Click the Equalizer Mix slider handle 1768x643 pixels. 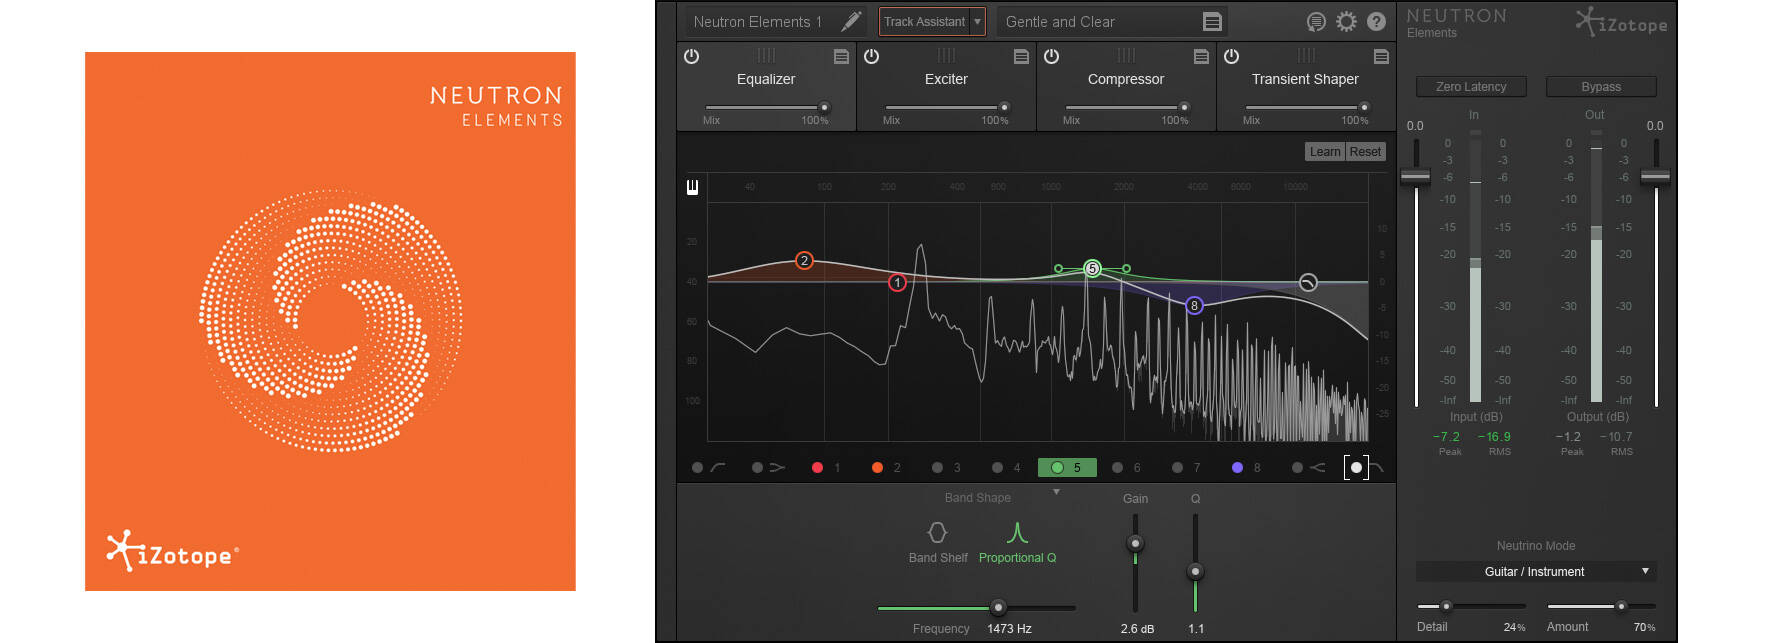825,107
